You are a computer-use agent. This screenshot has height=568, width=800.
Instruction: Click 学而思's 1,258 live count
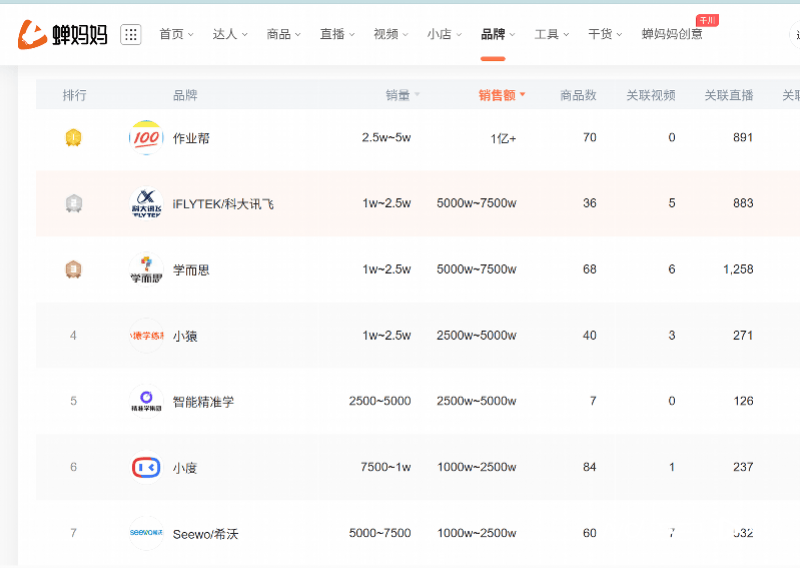738,269
